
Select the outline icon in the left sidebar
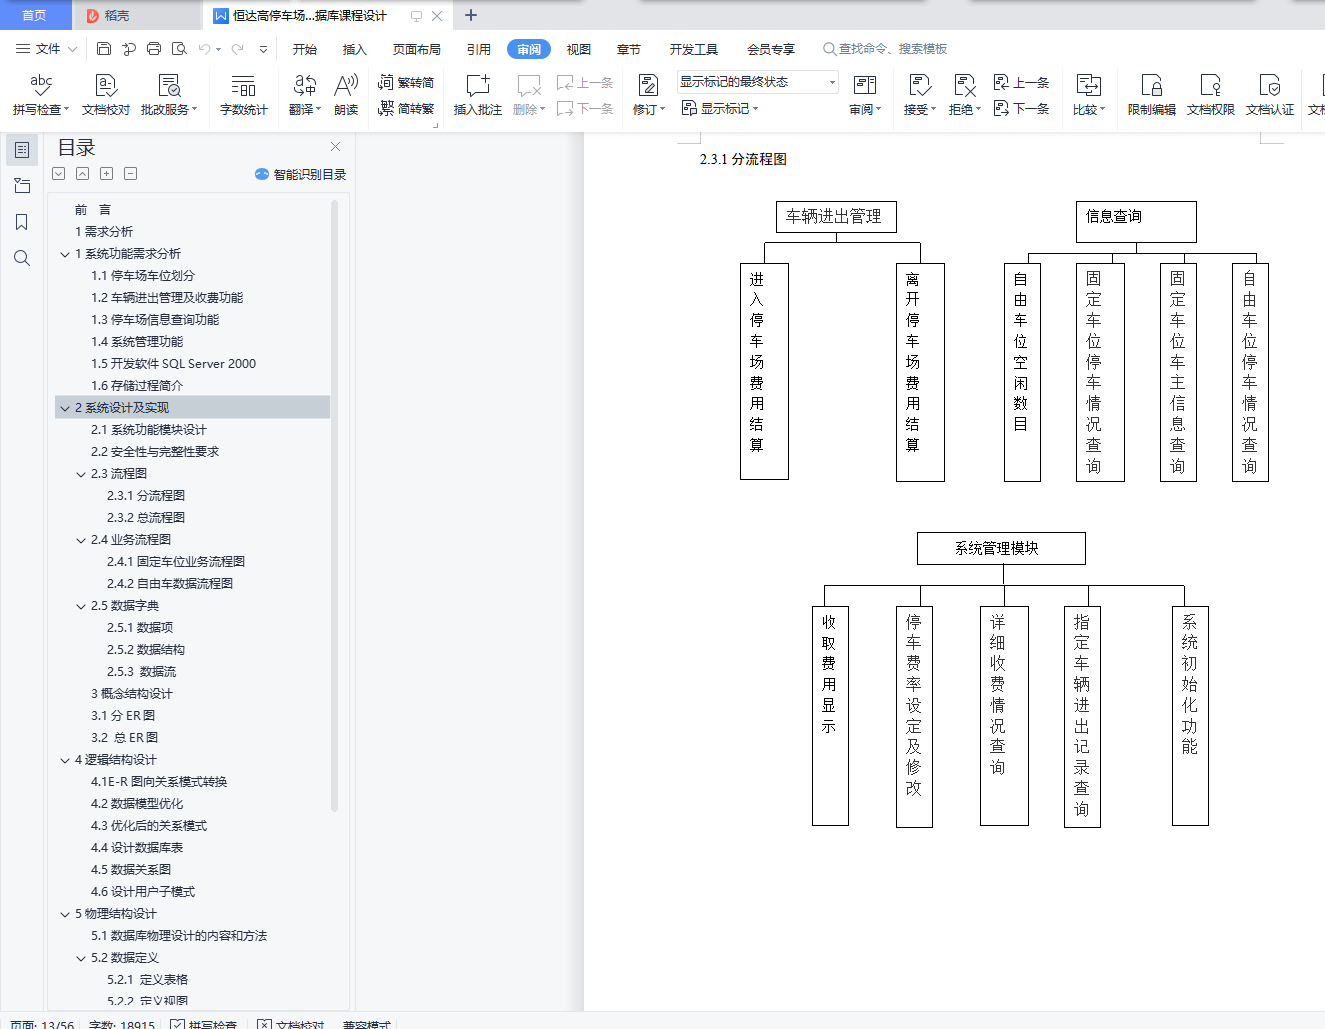[x=22, y=150]
